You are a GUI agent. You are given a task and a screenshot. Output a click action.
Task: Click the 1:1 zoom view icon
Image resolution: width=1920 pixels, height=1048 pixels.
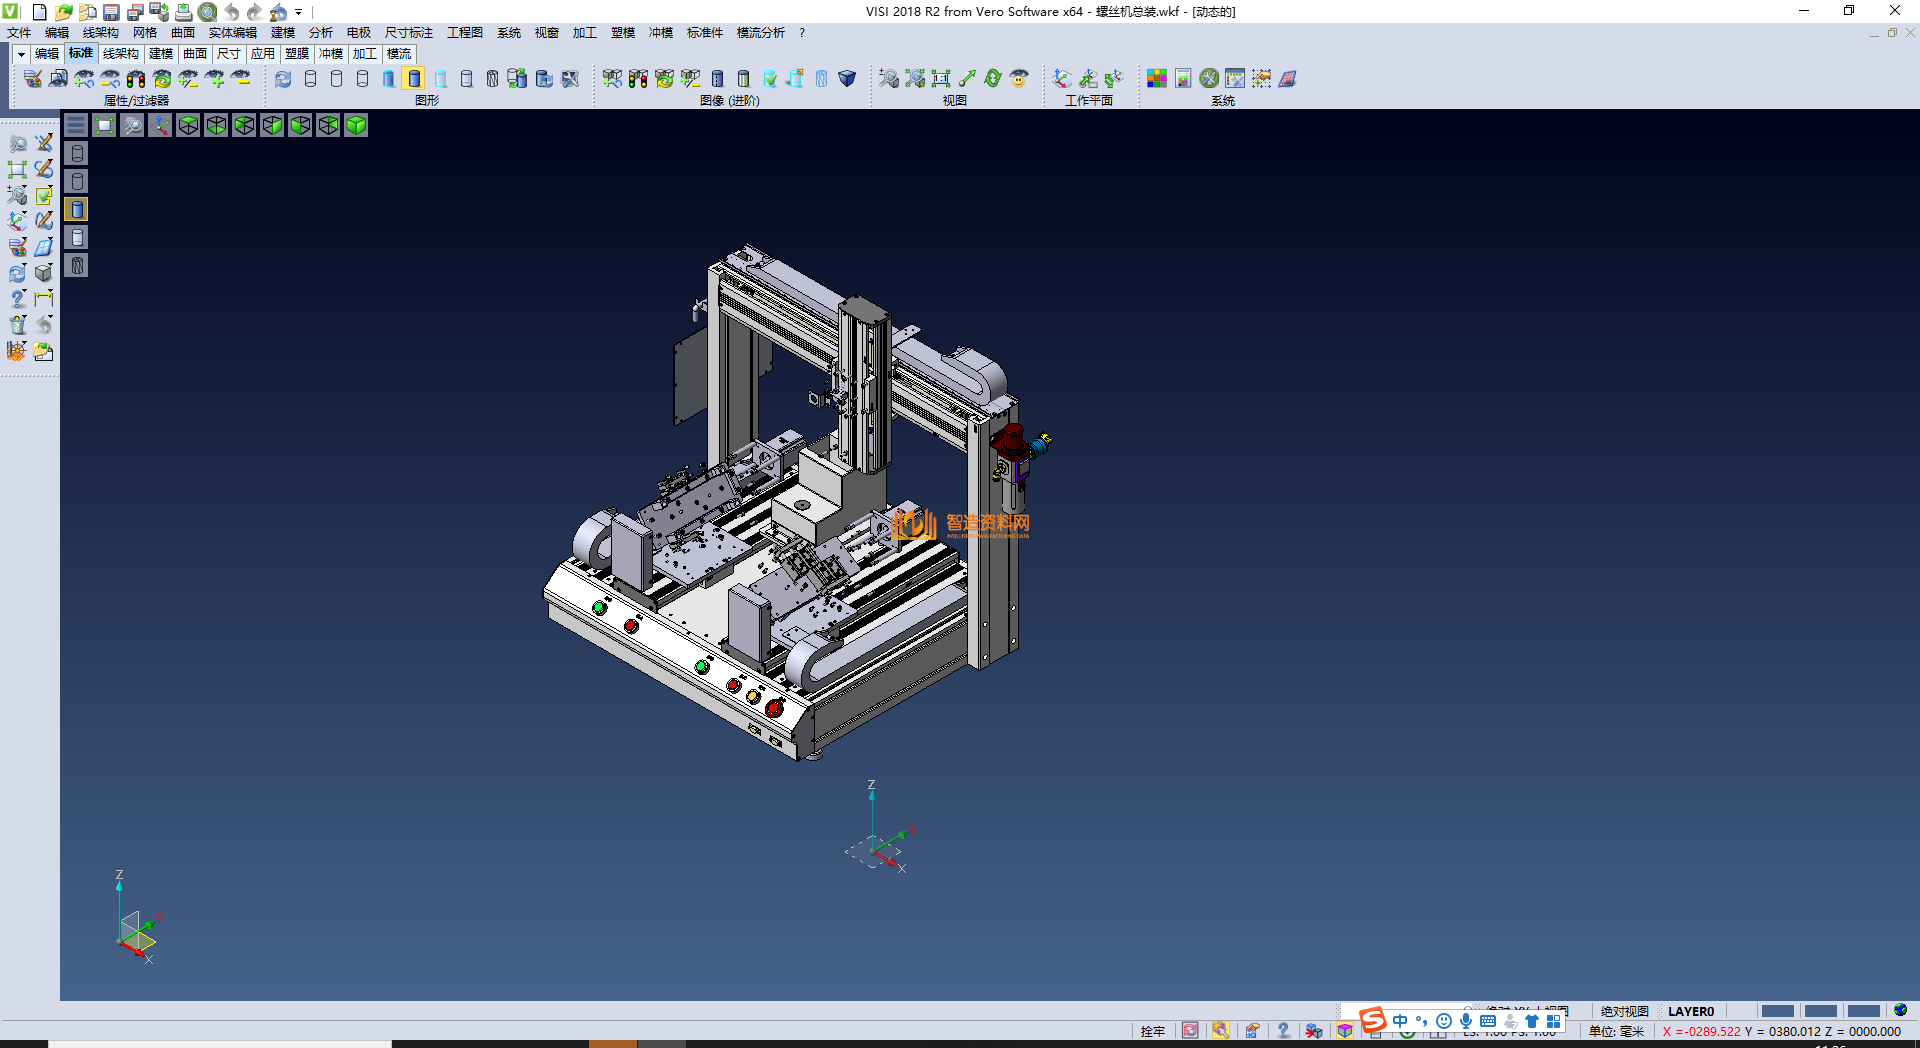(x=941, y=78)
